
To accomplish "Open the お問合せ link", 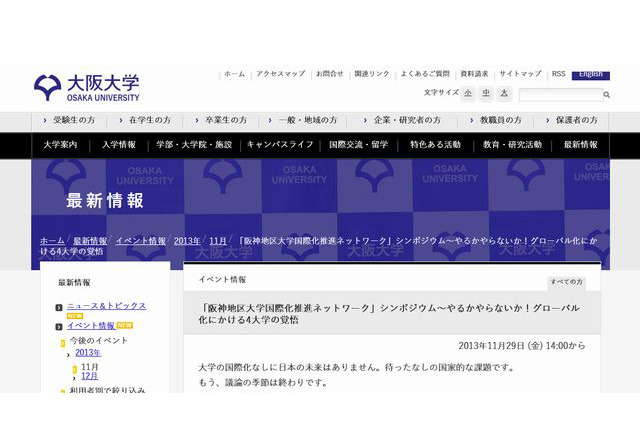I will click(330, 74).
